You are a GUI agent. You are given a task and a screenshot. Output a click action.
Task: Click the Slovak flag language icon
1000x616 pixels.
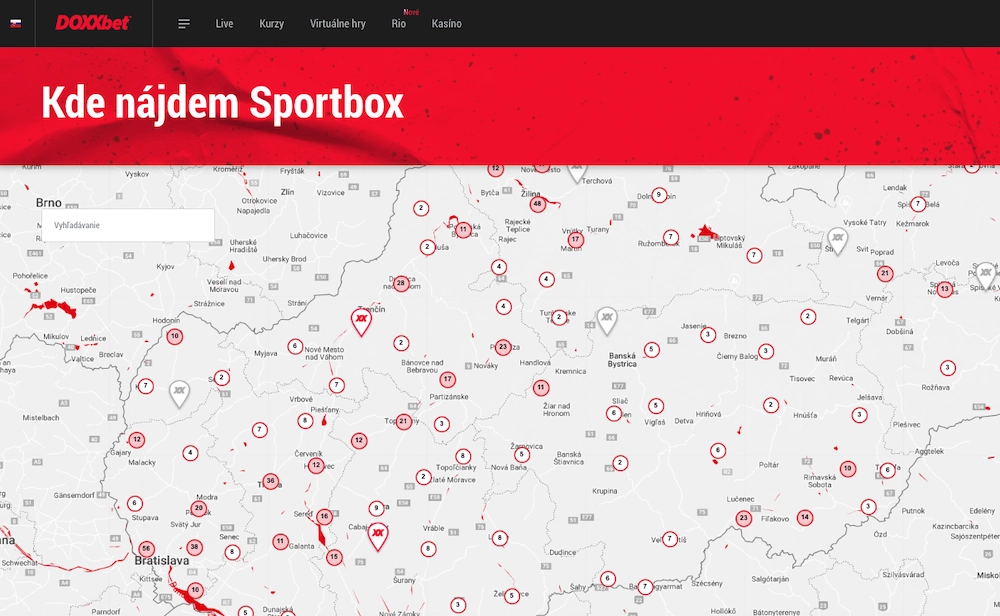click(16, 24)
